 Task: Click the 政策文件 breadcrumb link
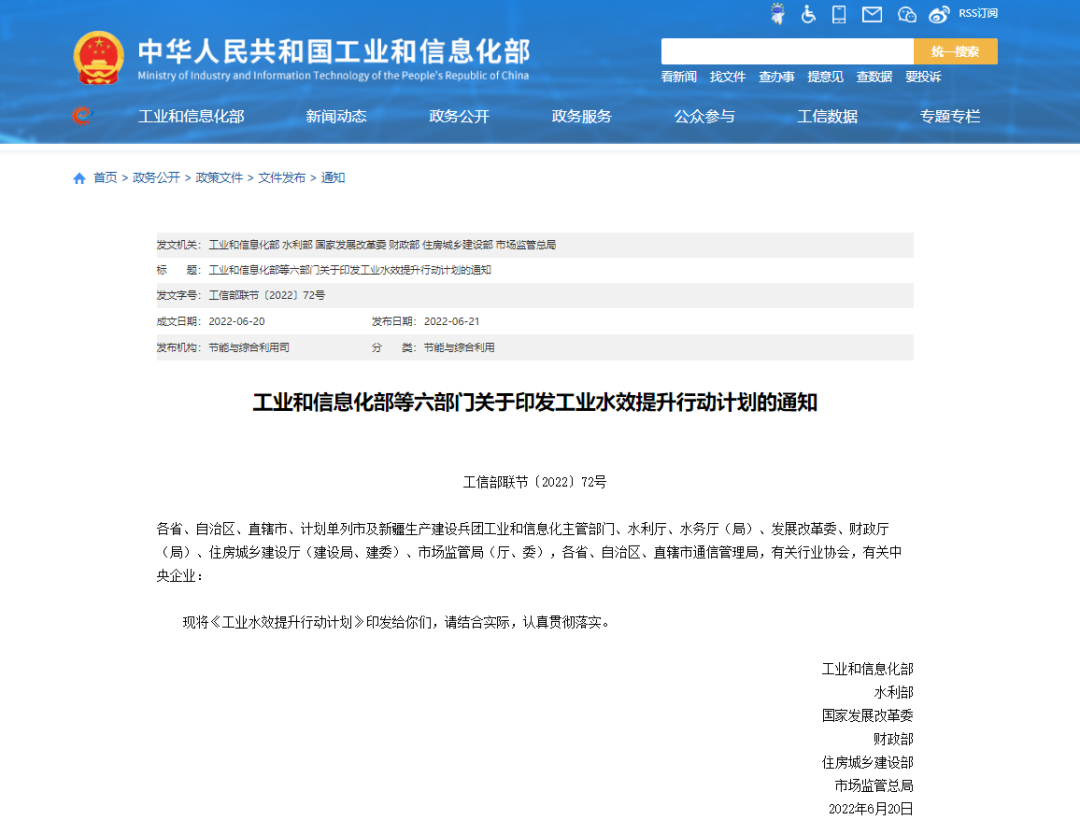point(219,178)
